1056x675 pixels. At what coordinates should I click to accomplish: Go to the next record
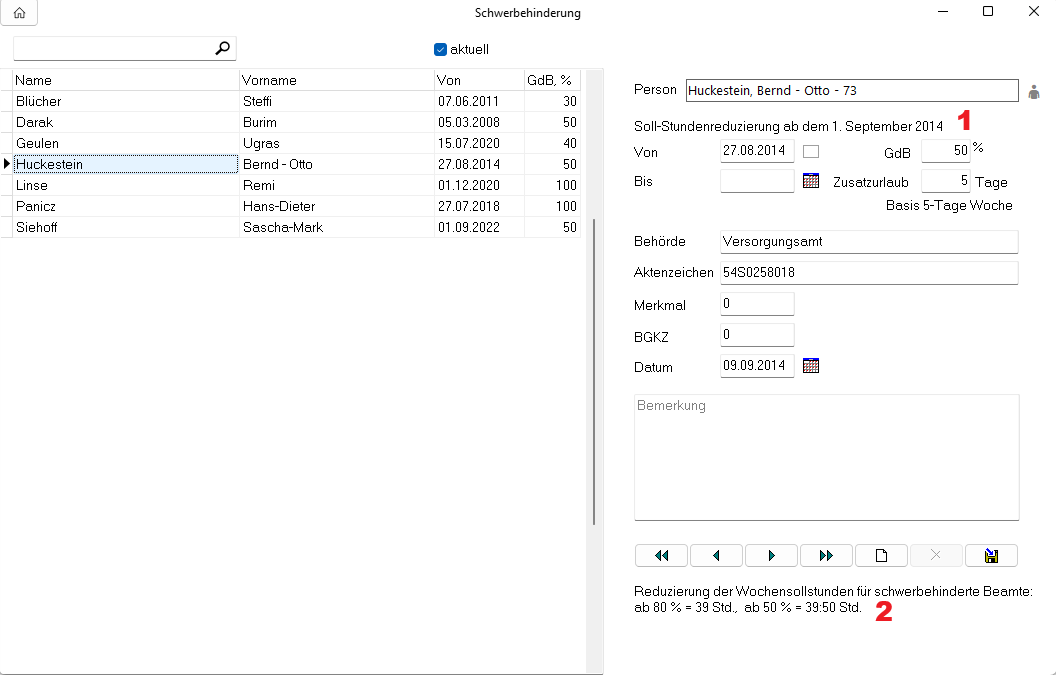click(772, 556)
